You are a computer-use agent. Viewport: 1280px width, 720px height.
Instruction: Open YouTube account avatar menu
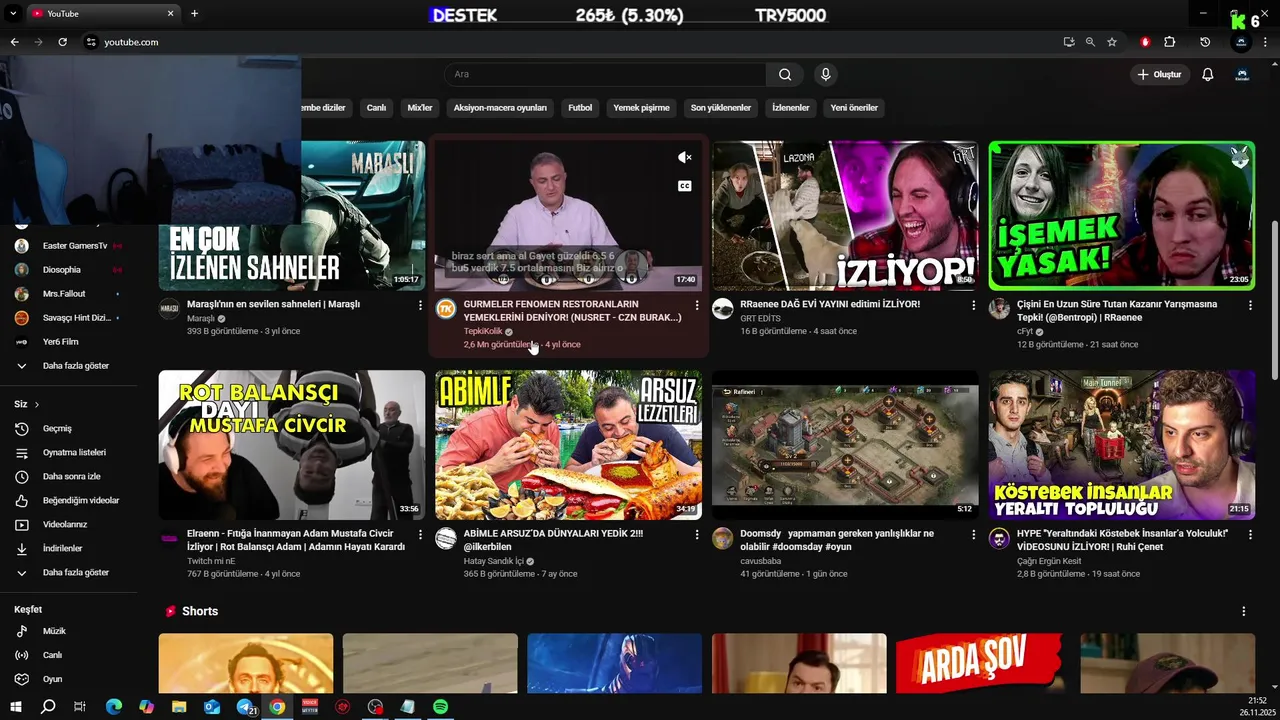[1242, 74]
